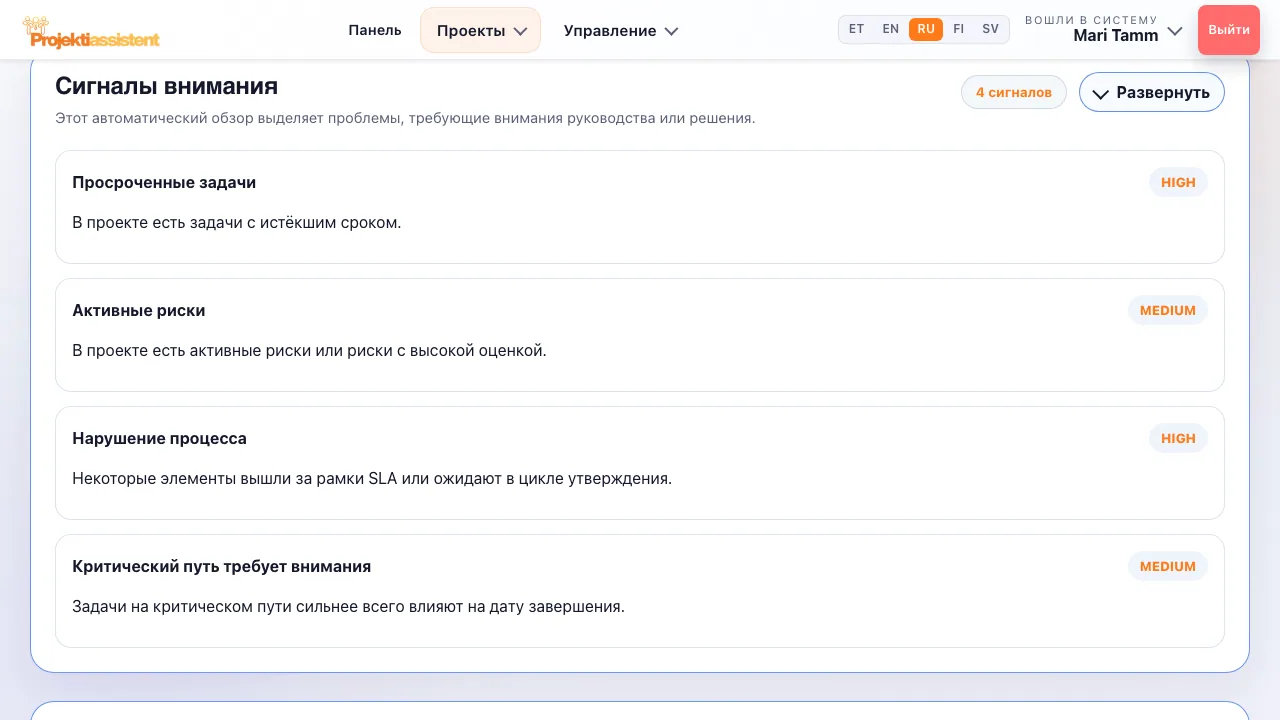Viewport: 1280px width, 720px height.
Task: Click the down-arrow icon in the Развернуть button
Action: coord(1101,94)
